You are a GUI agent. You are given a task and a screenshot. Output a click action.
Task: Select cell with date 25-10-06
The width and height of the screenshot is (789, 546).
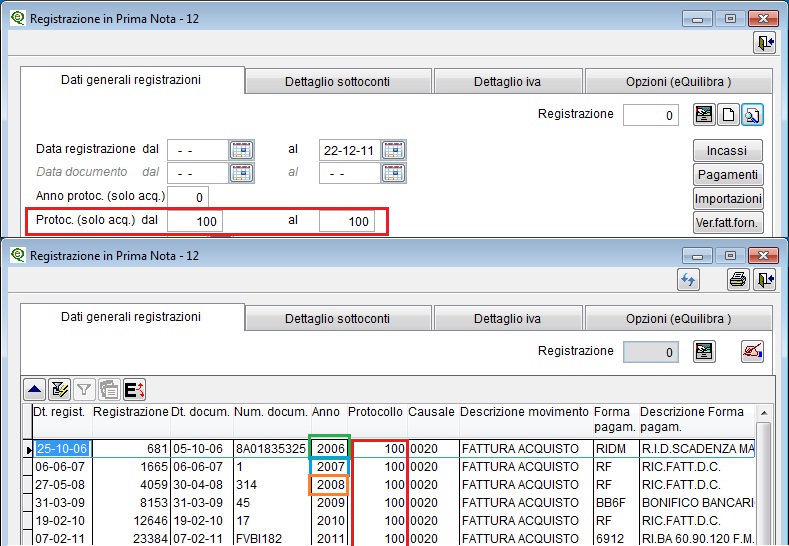62,448
